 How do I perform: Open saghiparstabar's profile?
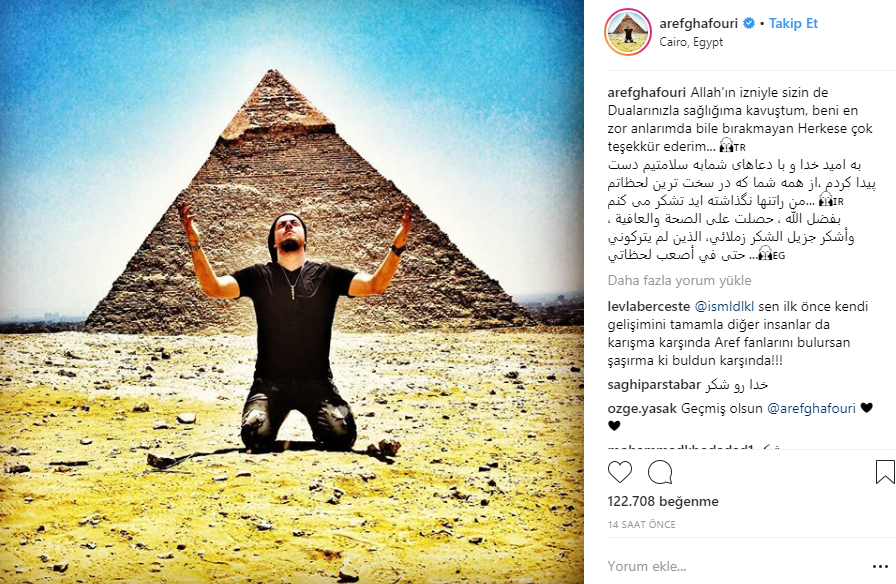[x=654, y=385]
